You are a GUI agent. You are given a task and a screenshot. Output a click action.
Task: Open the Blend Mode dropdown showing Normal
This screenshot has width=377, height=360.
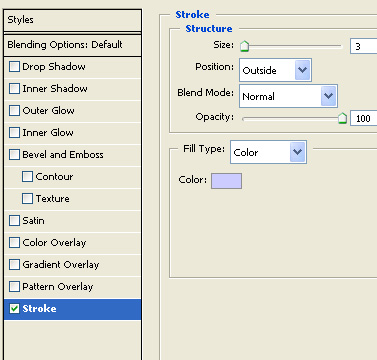(x=288, y=96)
